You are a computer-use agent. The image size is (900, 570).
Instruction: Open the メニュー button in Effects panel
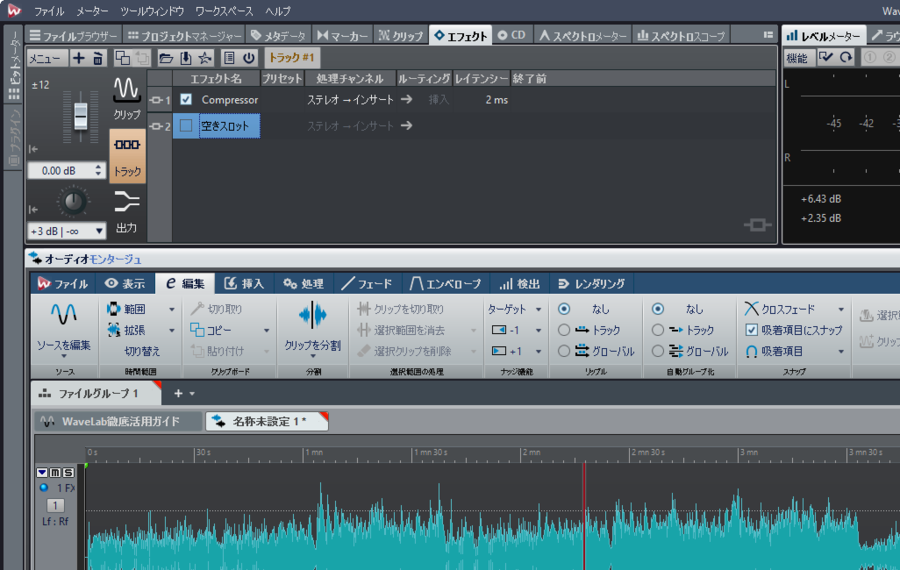(45, 58)
